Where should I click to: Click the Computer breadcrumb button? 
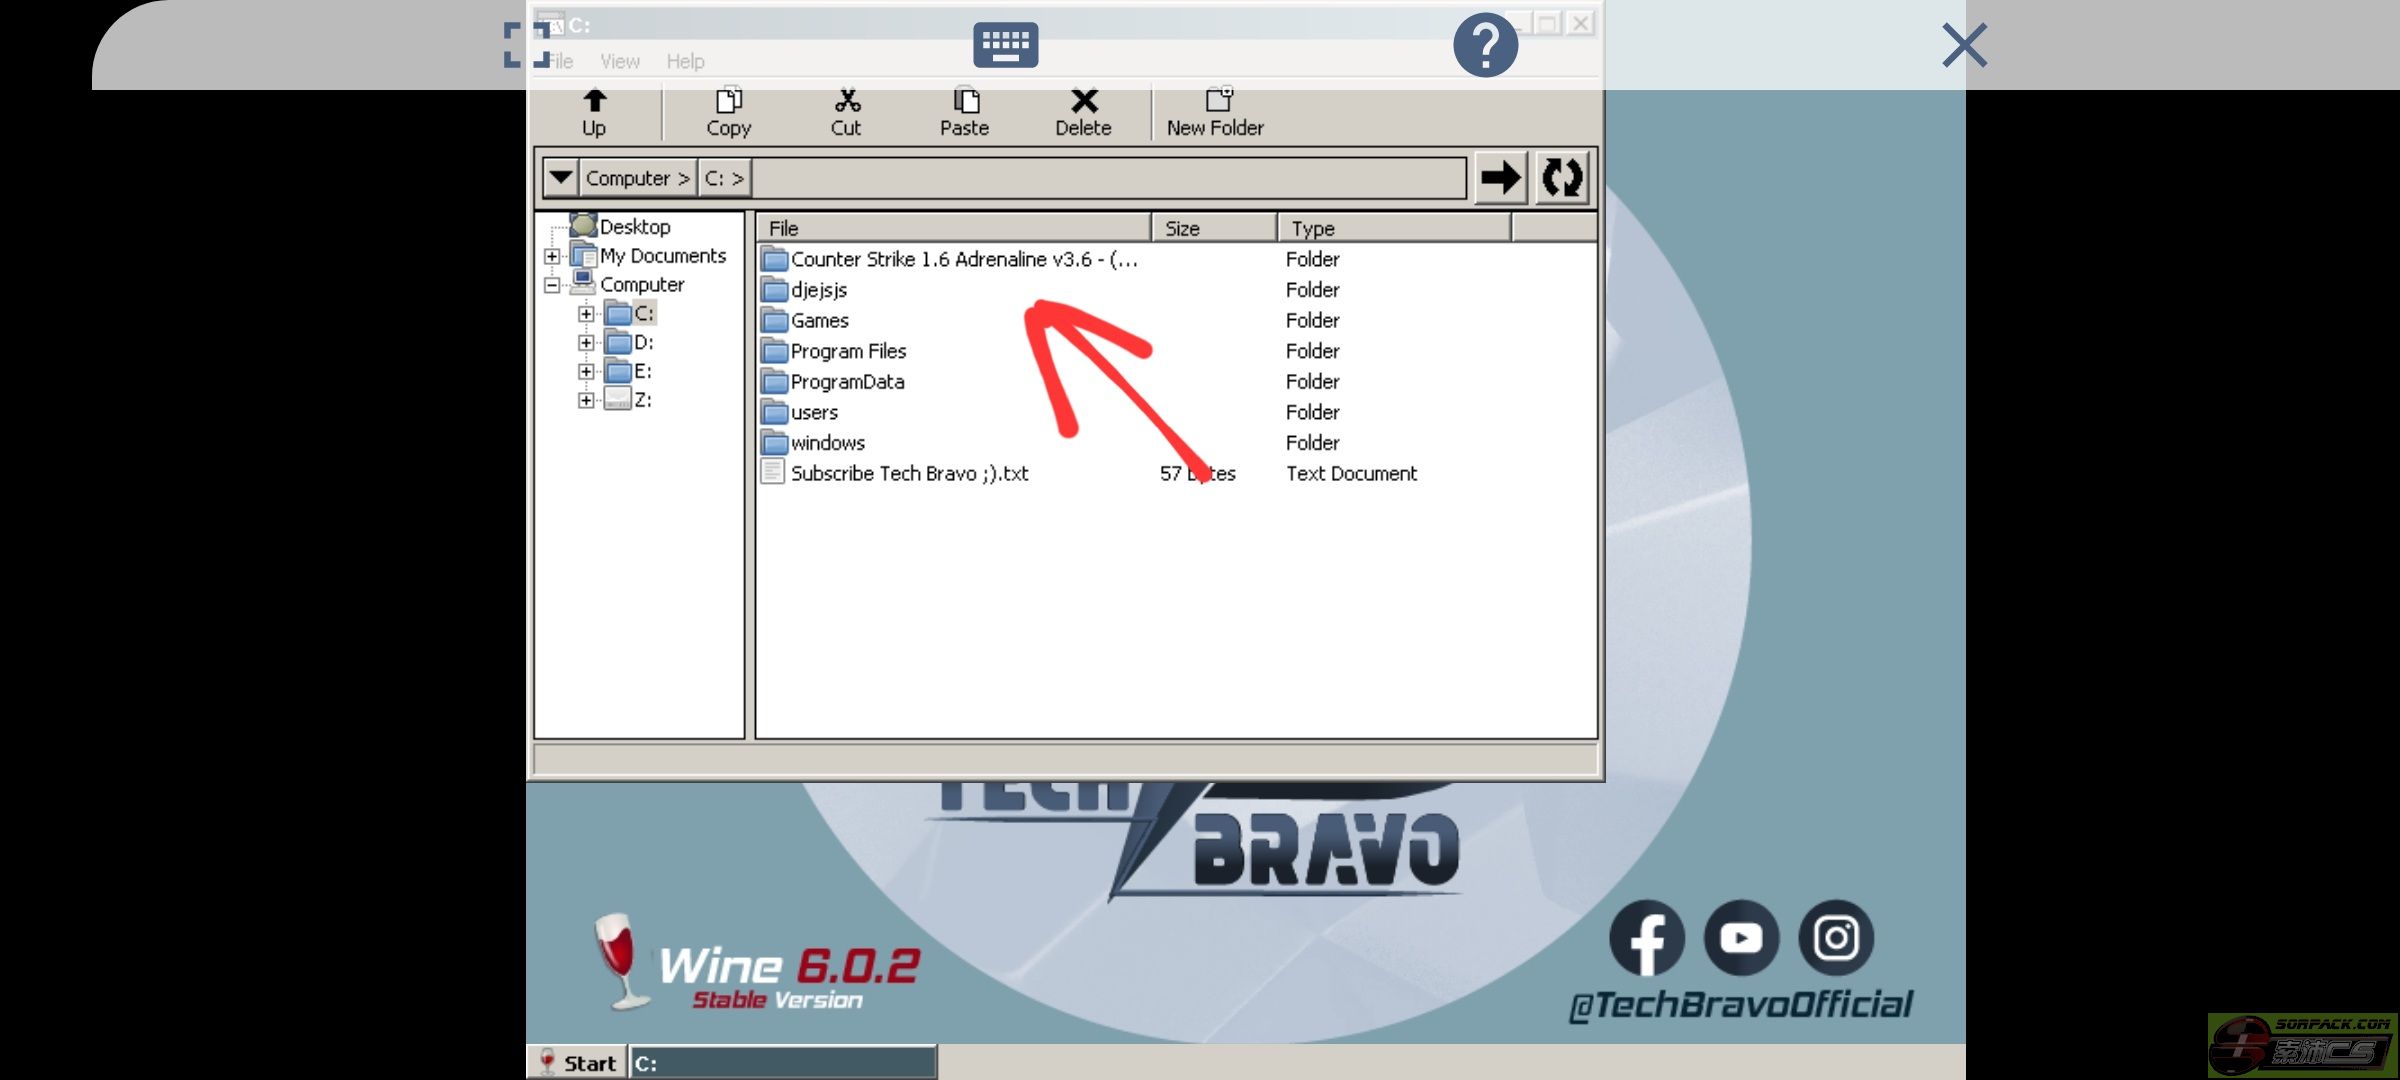tap(636, 178)
